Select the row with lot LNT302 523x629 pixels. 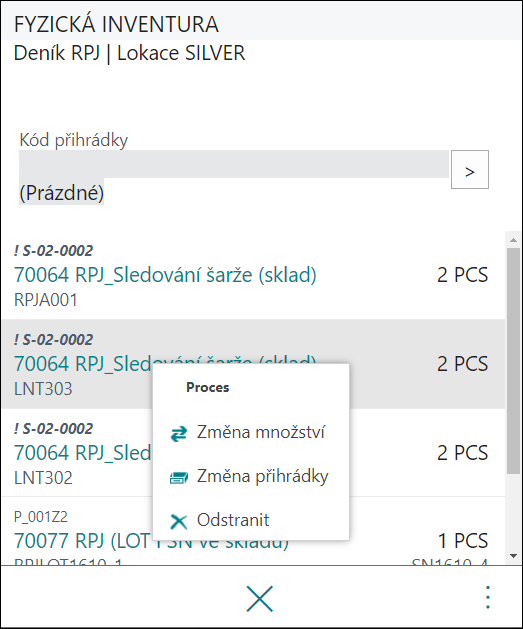tap(253, 452)
